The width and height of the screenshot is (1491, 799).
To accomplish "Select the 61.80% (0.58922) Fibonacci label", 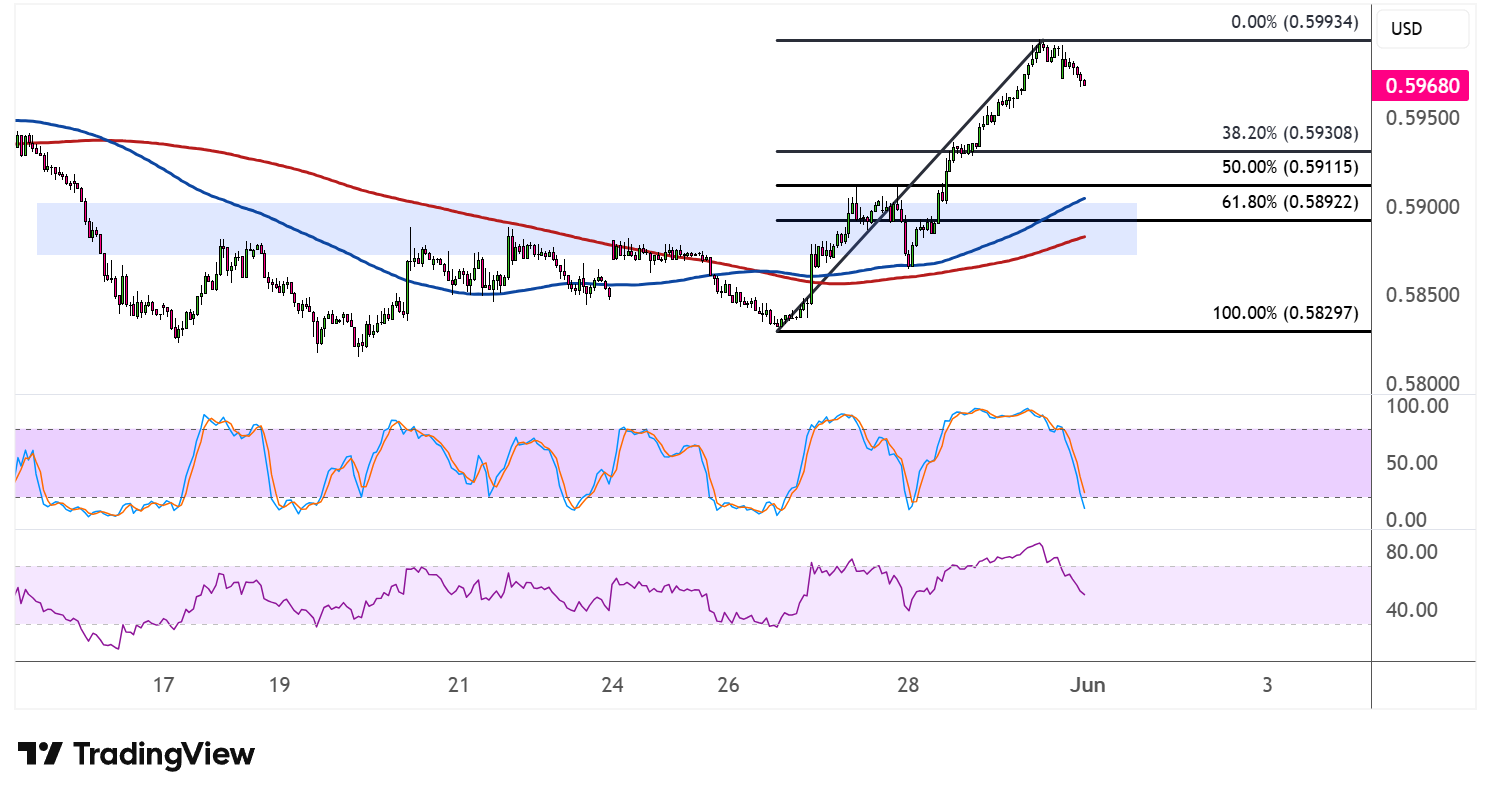I will (x=1290, y=201).
